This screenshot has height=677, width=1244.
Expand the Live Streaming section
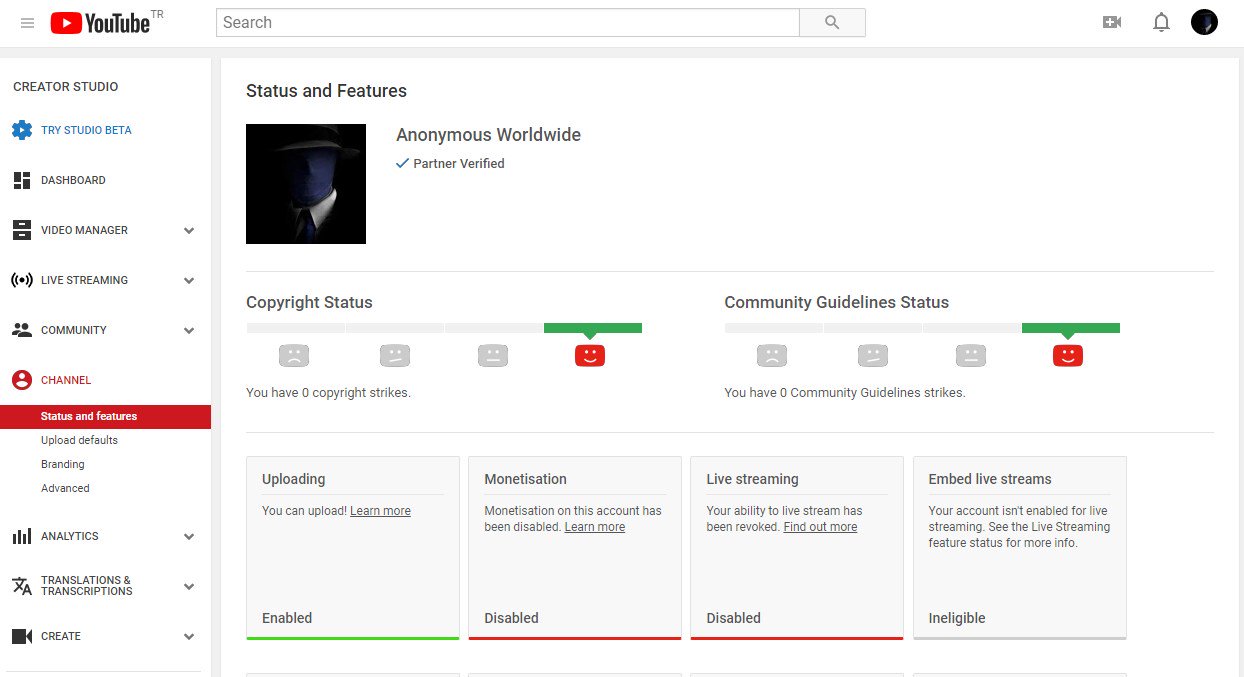189,280
